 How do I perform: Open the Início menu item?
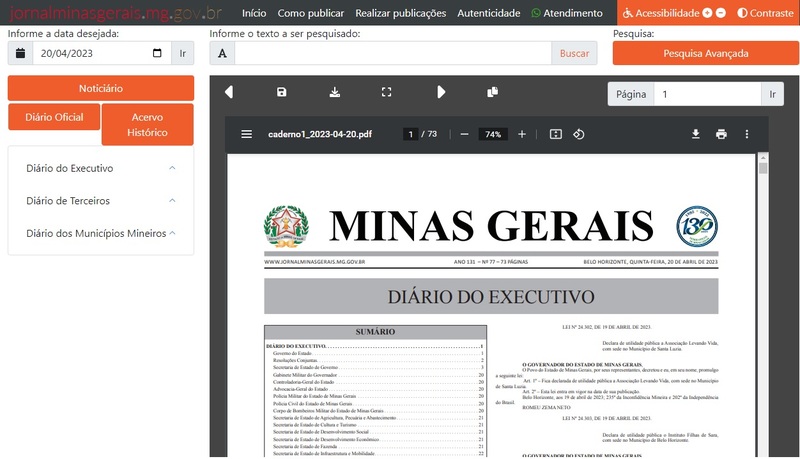[x=254, y=13]
